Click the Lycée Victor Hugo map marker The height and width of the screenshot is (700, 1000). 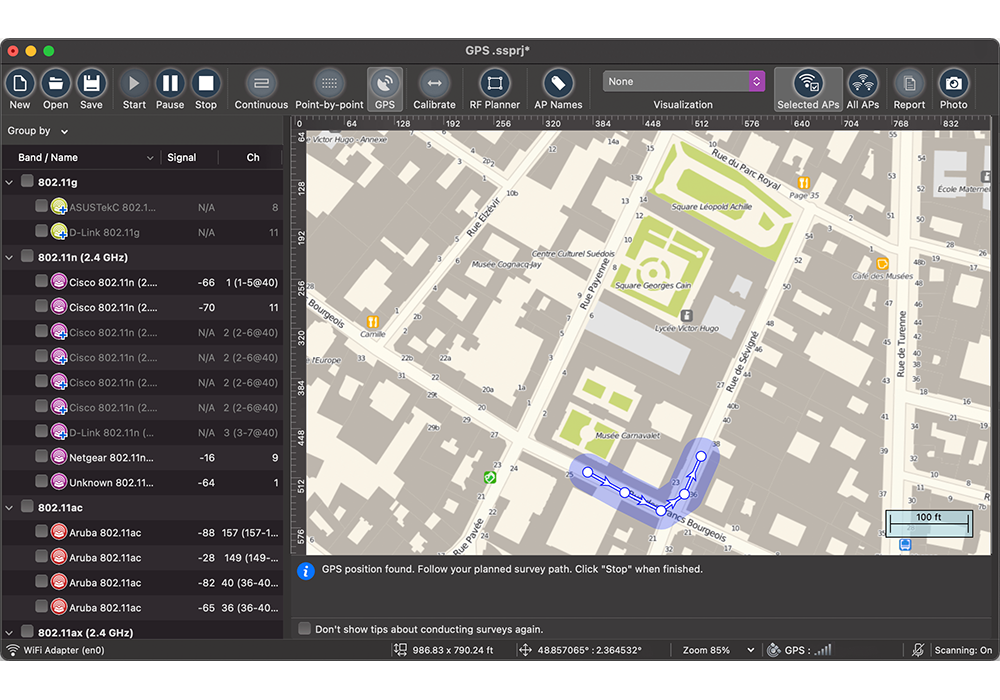686,316
